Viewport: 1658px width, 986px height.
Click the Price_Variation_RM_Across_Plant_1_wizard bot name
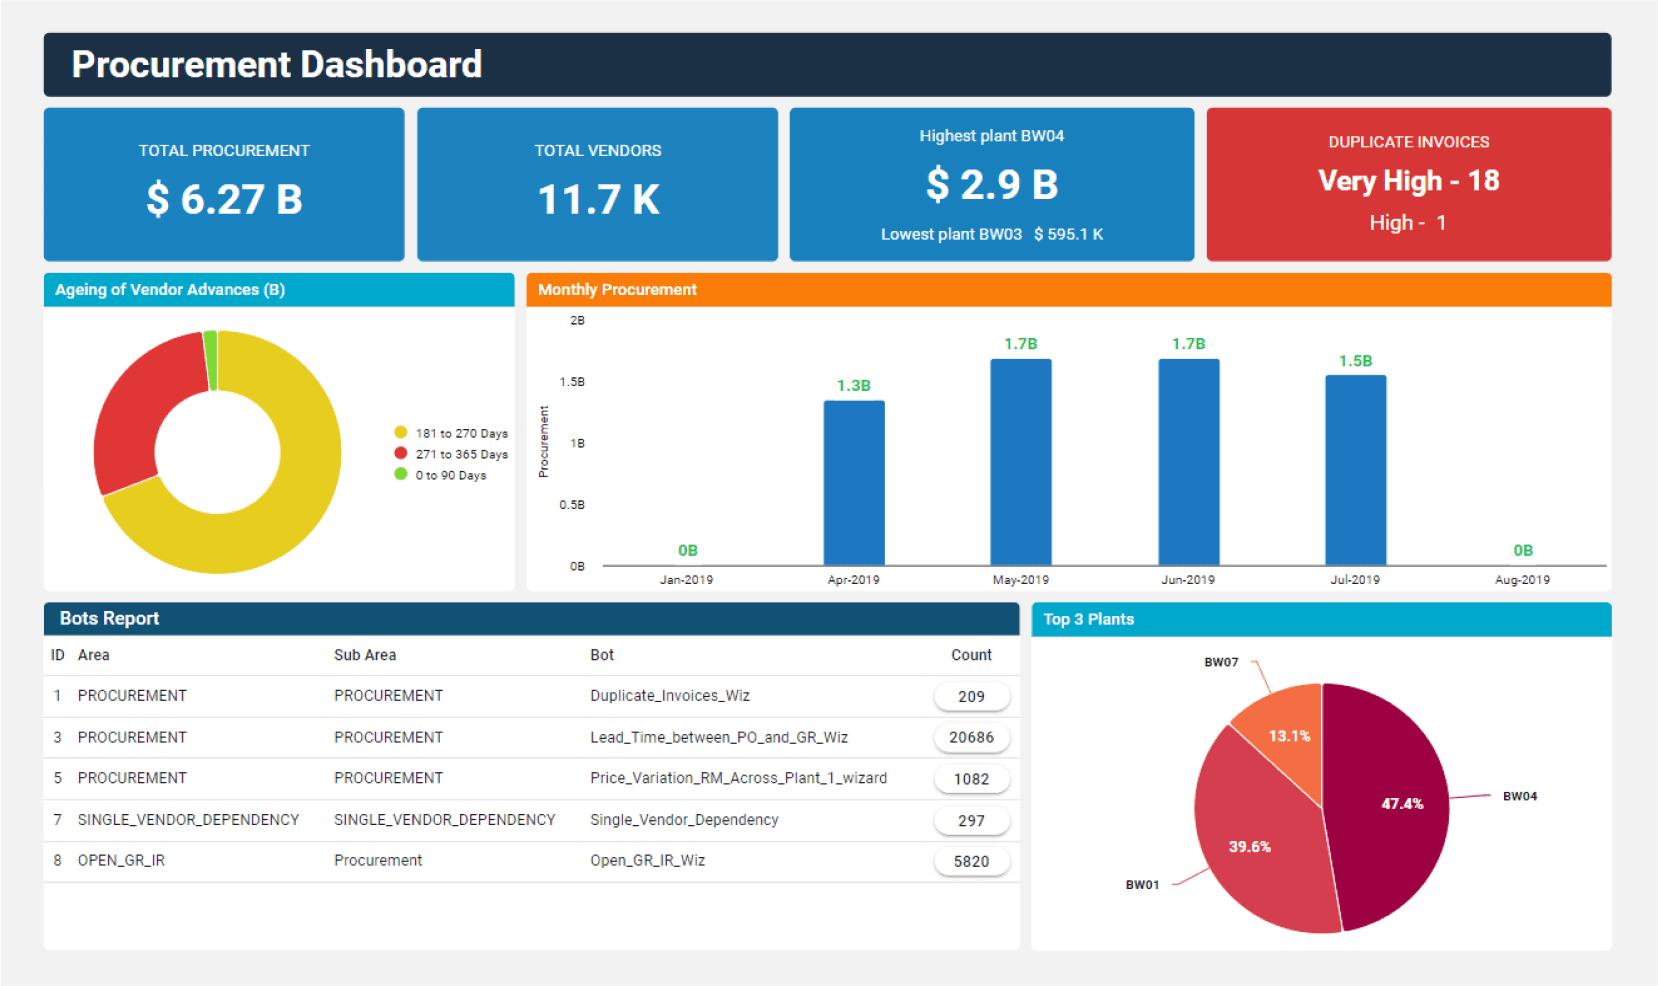pyautogui.click(x=739, y=778)
